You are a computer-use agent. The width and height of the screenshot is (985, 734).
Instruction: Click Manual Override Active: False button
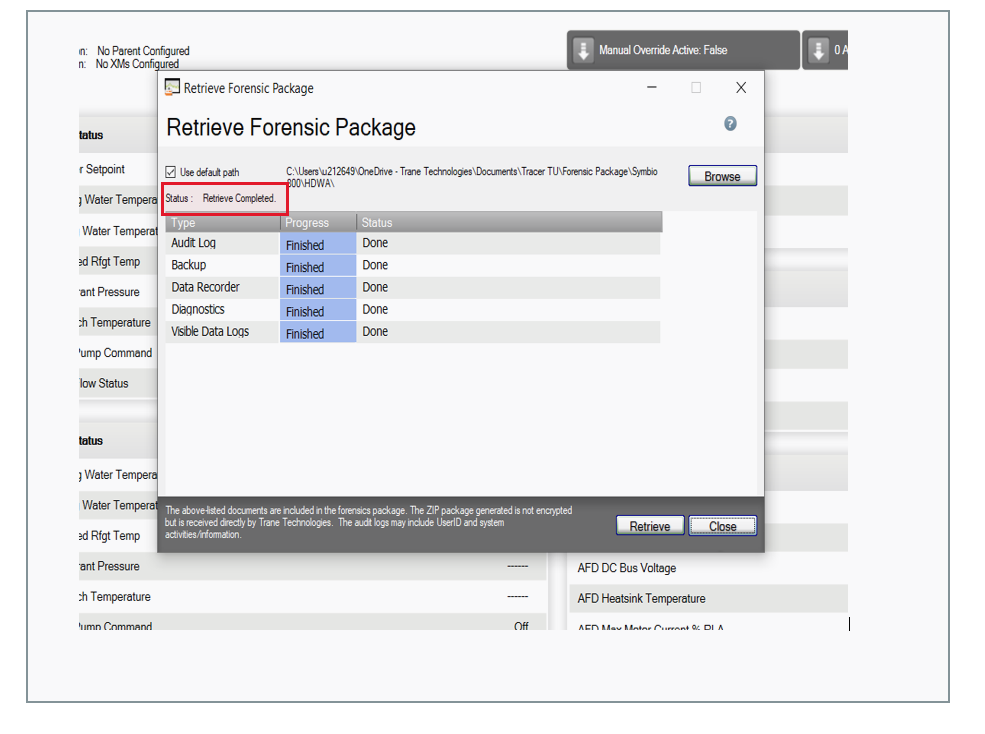click(683, 50)
